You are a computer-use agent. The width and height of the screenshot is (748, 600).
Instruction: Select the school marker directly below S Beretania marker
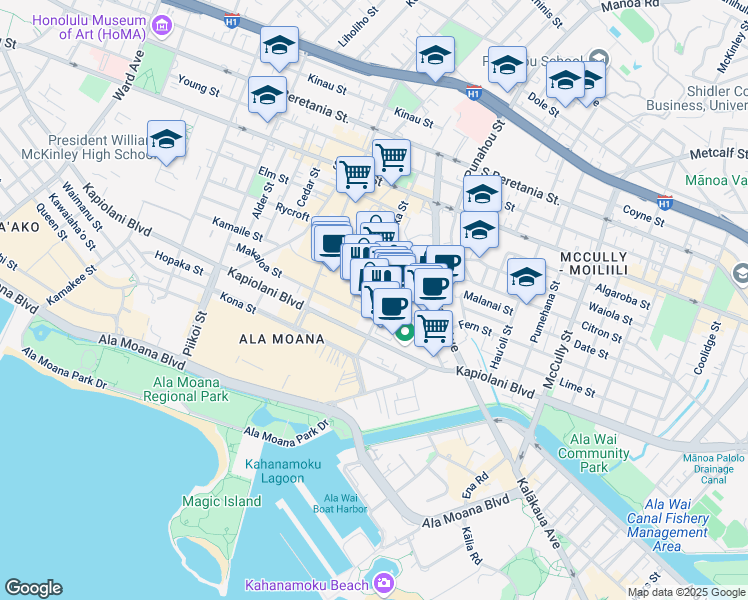479,230
